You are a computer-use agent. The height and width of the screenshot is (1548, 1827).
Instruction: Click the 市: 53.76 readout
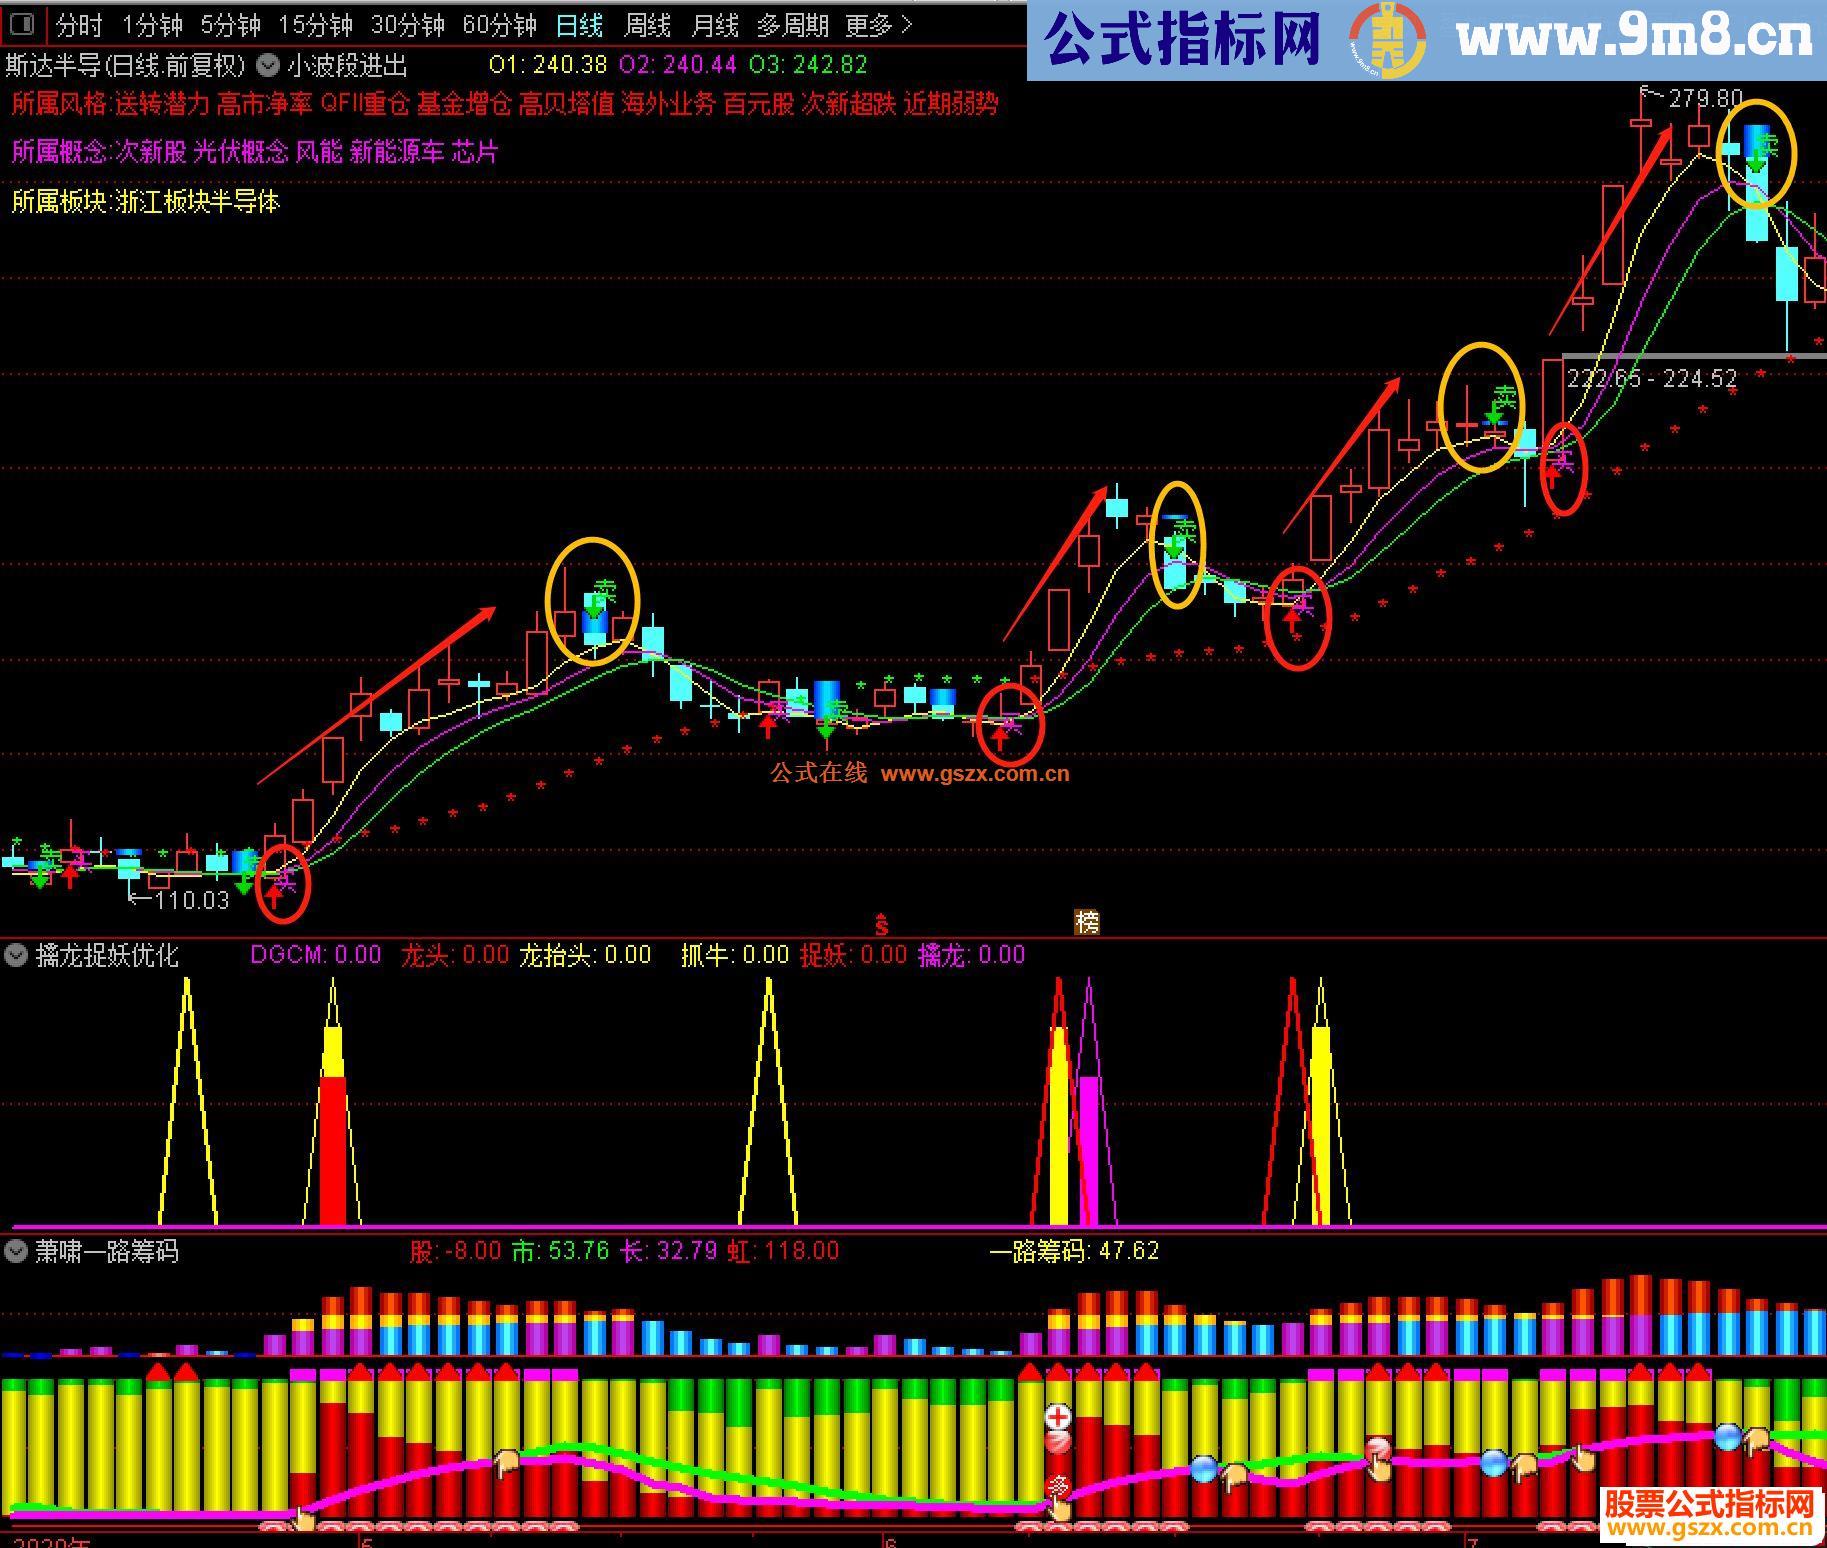coord(560,1251)
